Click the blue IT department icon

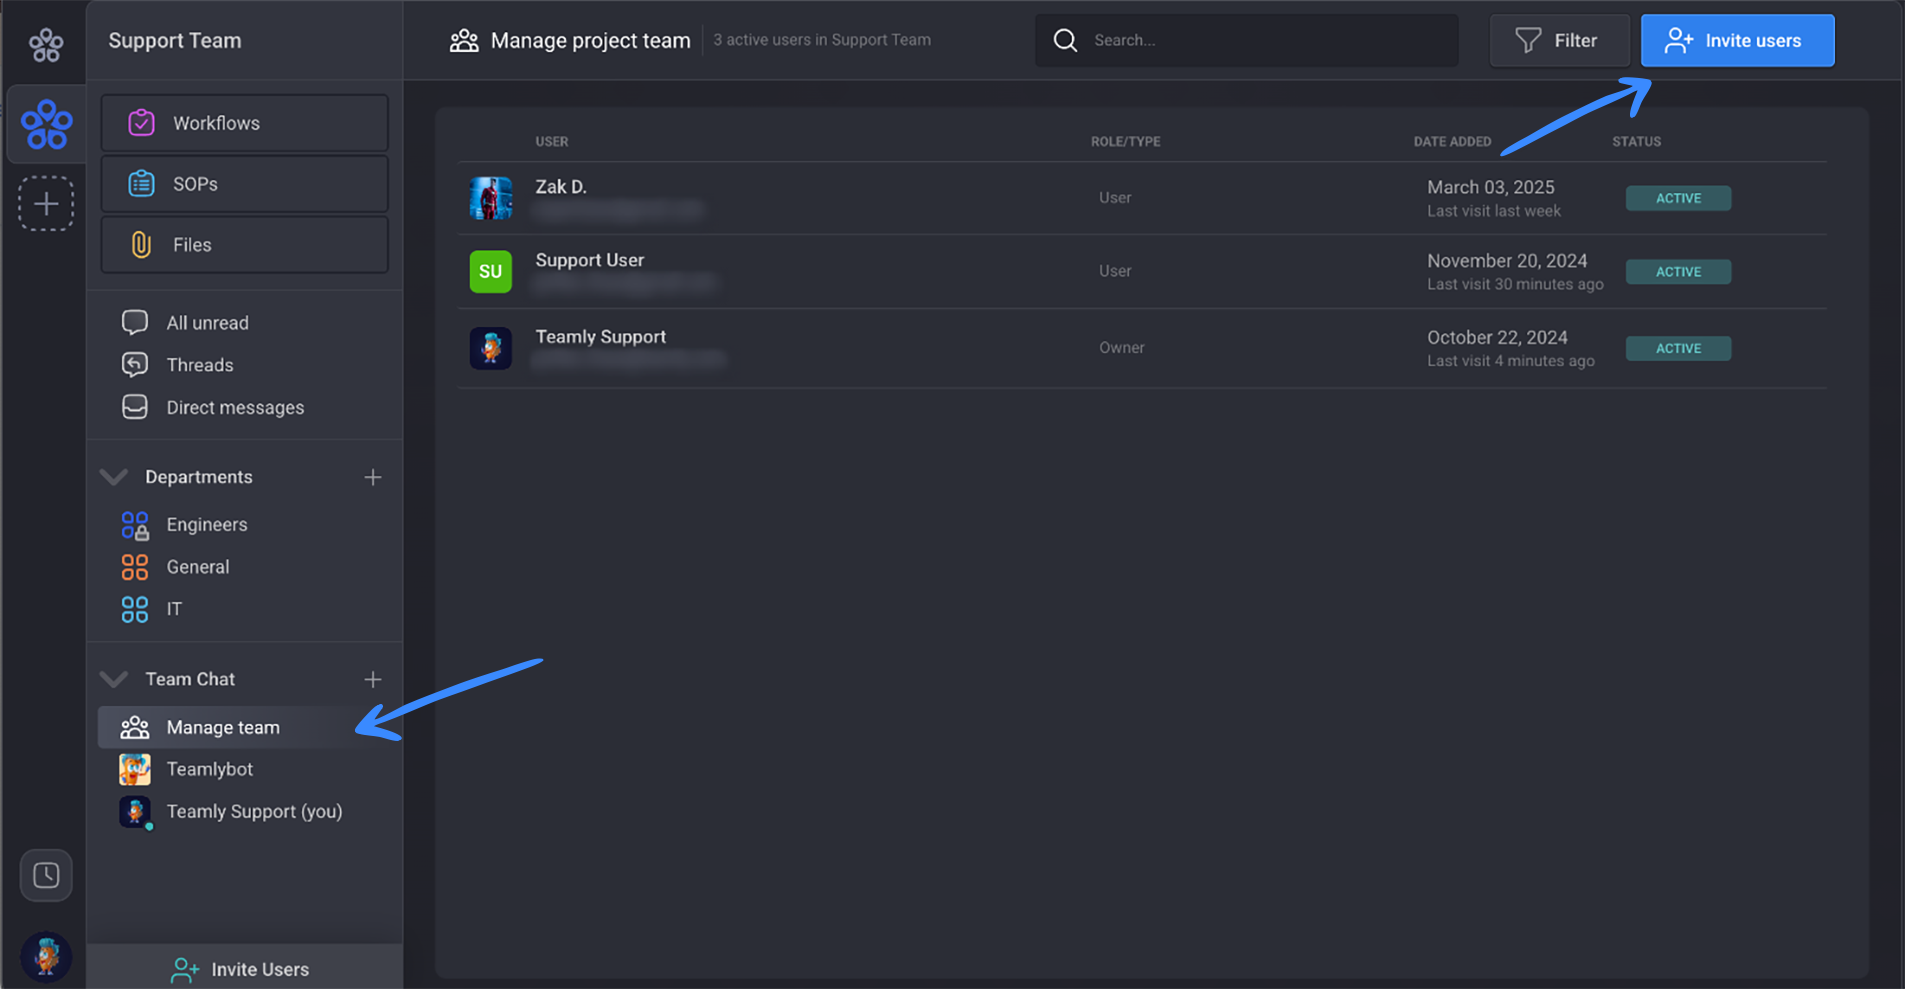click(135, 609)
